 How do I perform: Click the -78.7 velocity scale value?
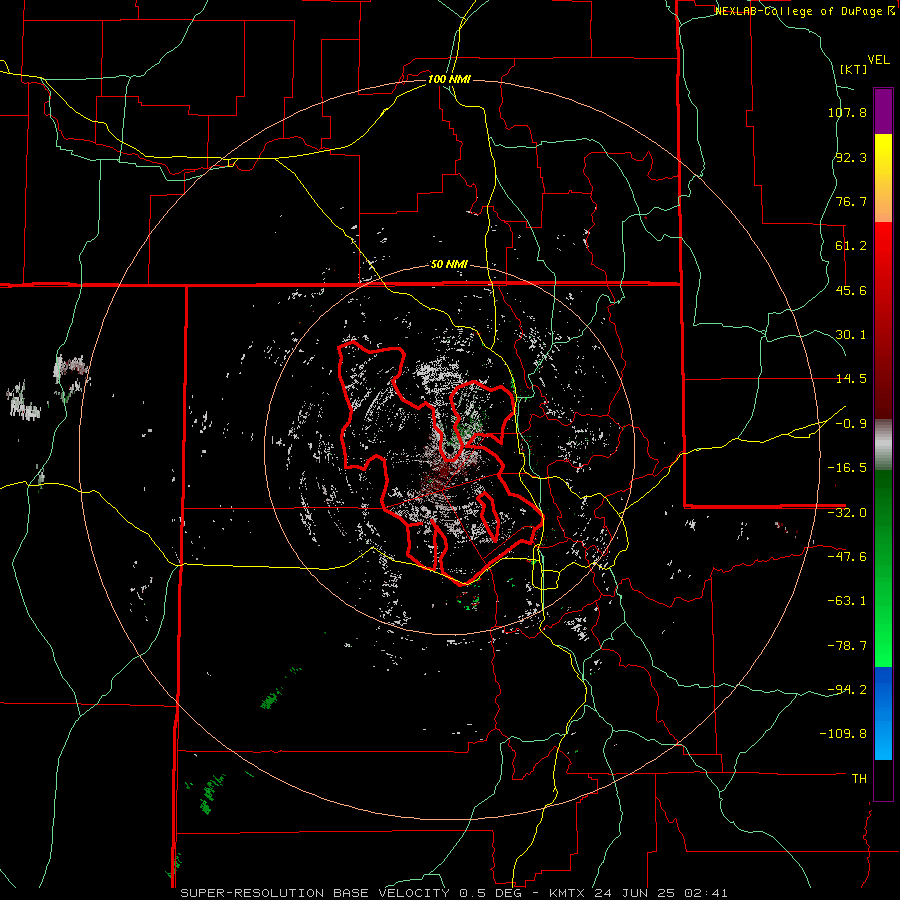coord(847,646)
